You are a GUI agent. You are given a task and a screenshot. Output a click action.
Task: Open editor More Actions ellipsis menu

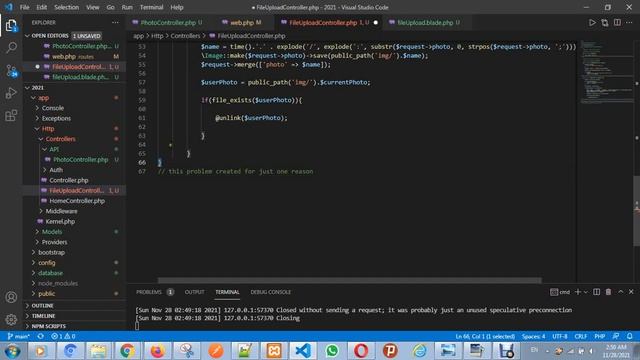629,22
